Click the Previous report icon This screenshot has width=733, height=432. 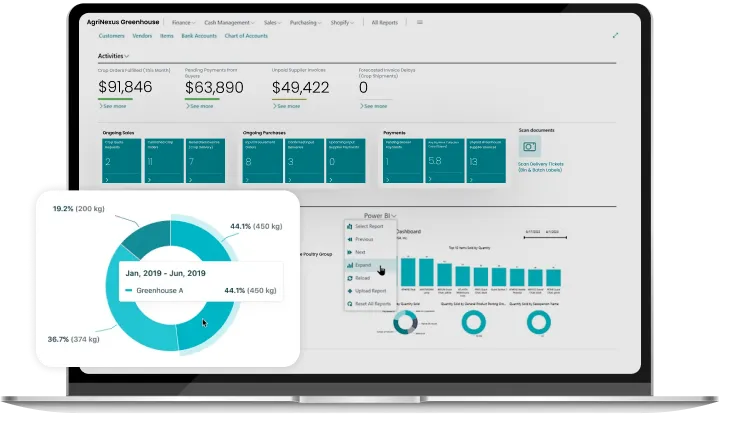pos(349,240)
